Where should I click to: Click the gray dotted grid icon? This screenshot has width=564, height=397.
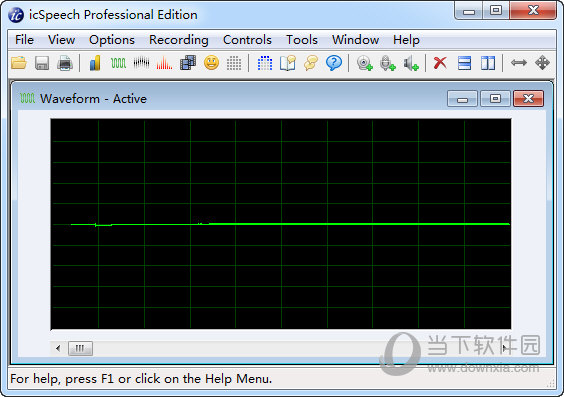(x=234, y=63)
